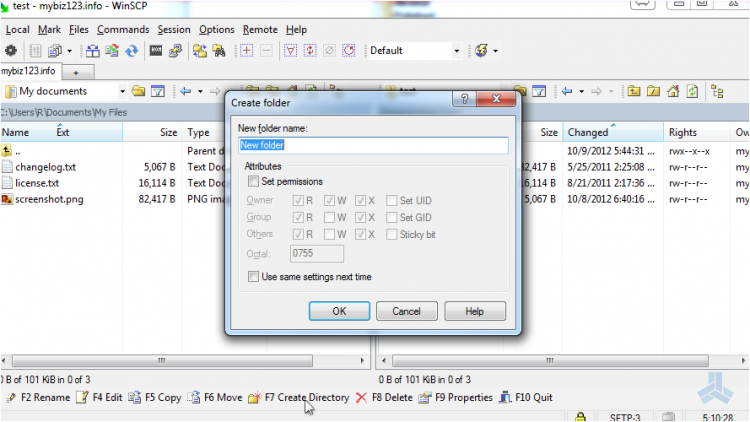Viewport: 750px width, 422px height.
Task: Click the new session plus tab
Action: pos(76,73)
